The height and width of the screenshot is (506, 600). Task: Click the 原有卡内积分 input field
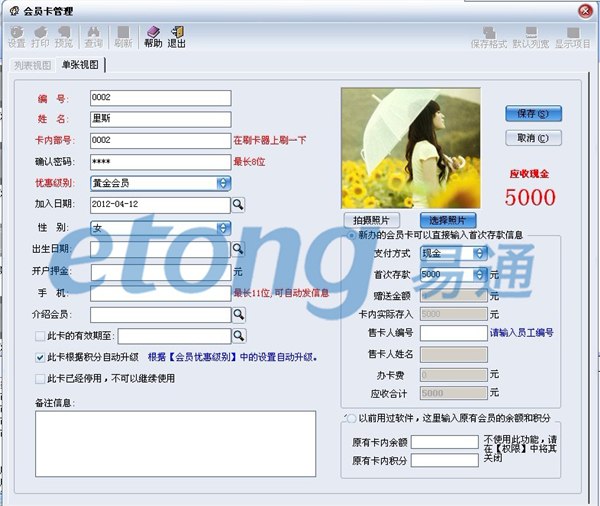point(445,460)
